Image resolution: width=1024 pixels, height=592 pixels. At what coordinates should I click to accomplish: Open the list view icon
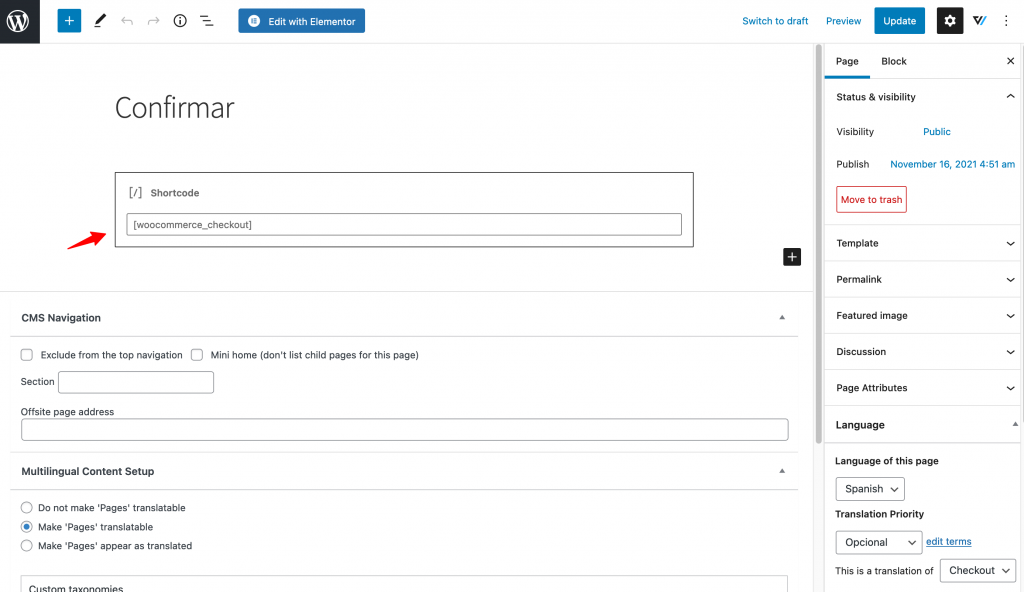[x=206, y=21]
